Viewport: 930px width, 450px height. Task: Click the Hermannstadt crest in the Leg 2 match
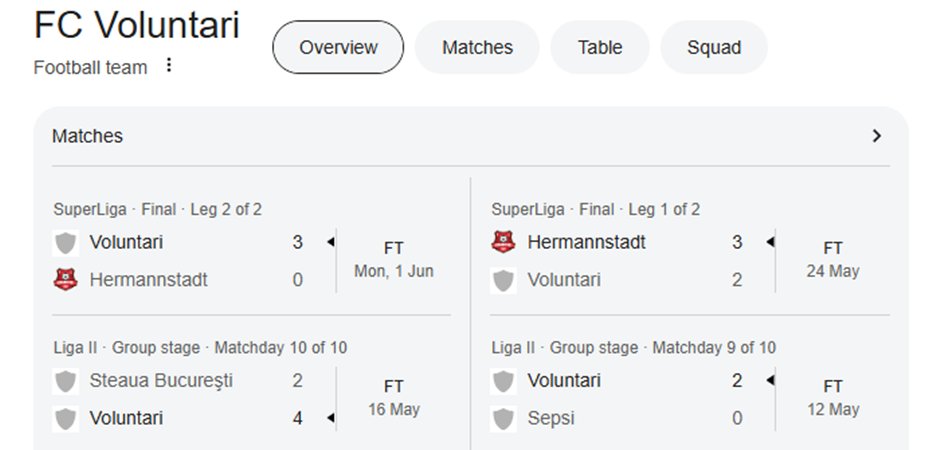tap(65, 279)
